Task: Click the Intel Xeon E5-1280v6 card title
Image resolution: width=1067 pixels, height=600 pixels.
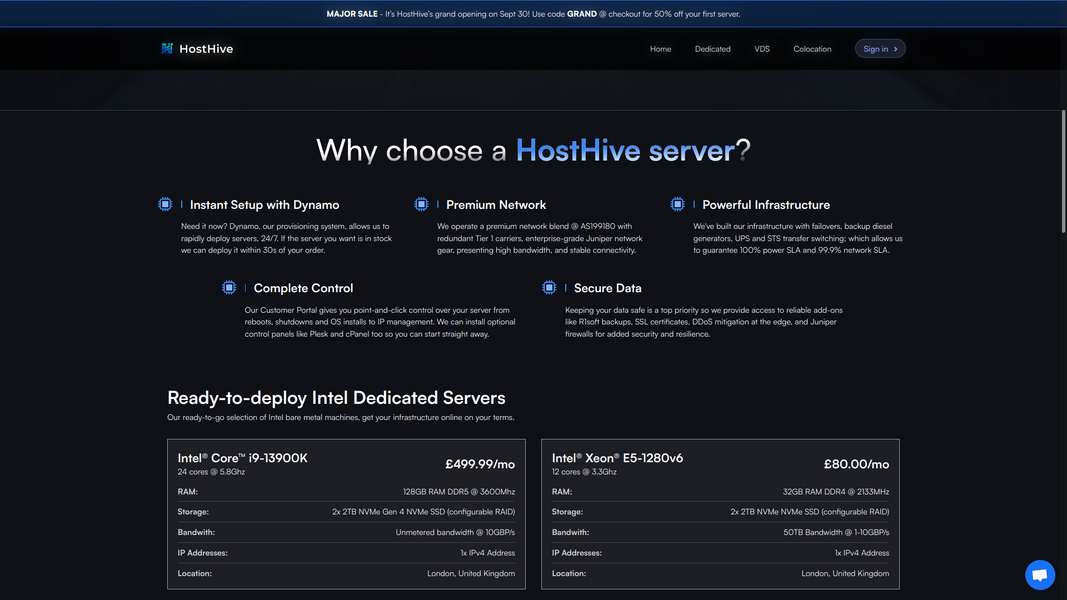Action: (617, 458)
